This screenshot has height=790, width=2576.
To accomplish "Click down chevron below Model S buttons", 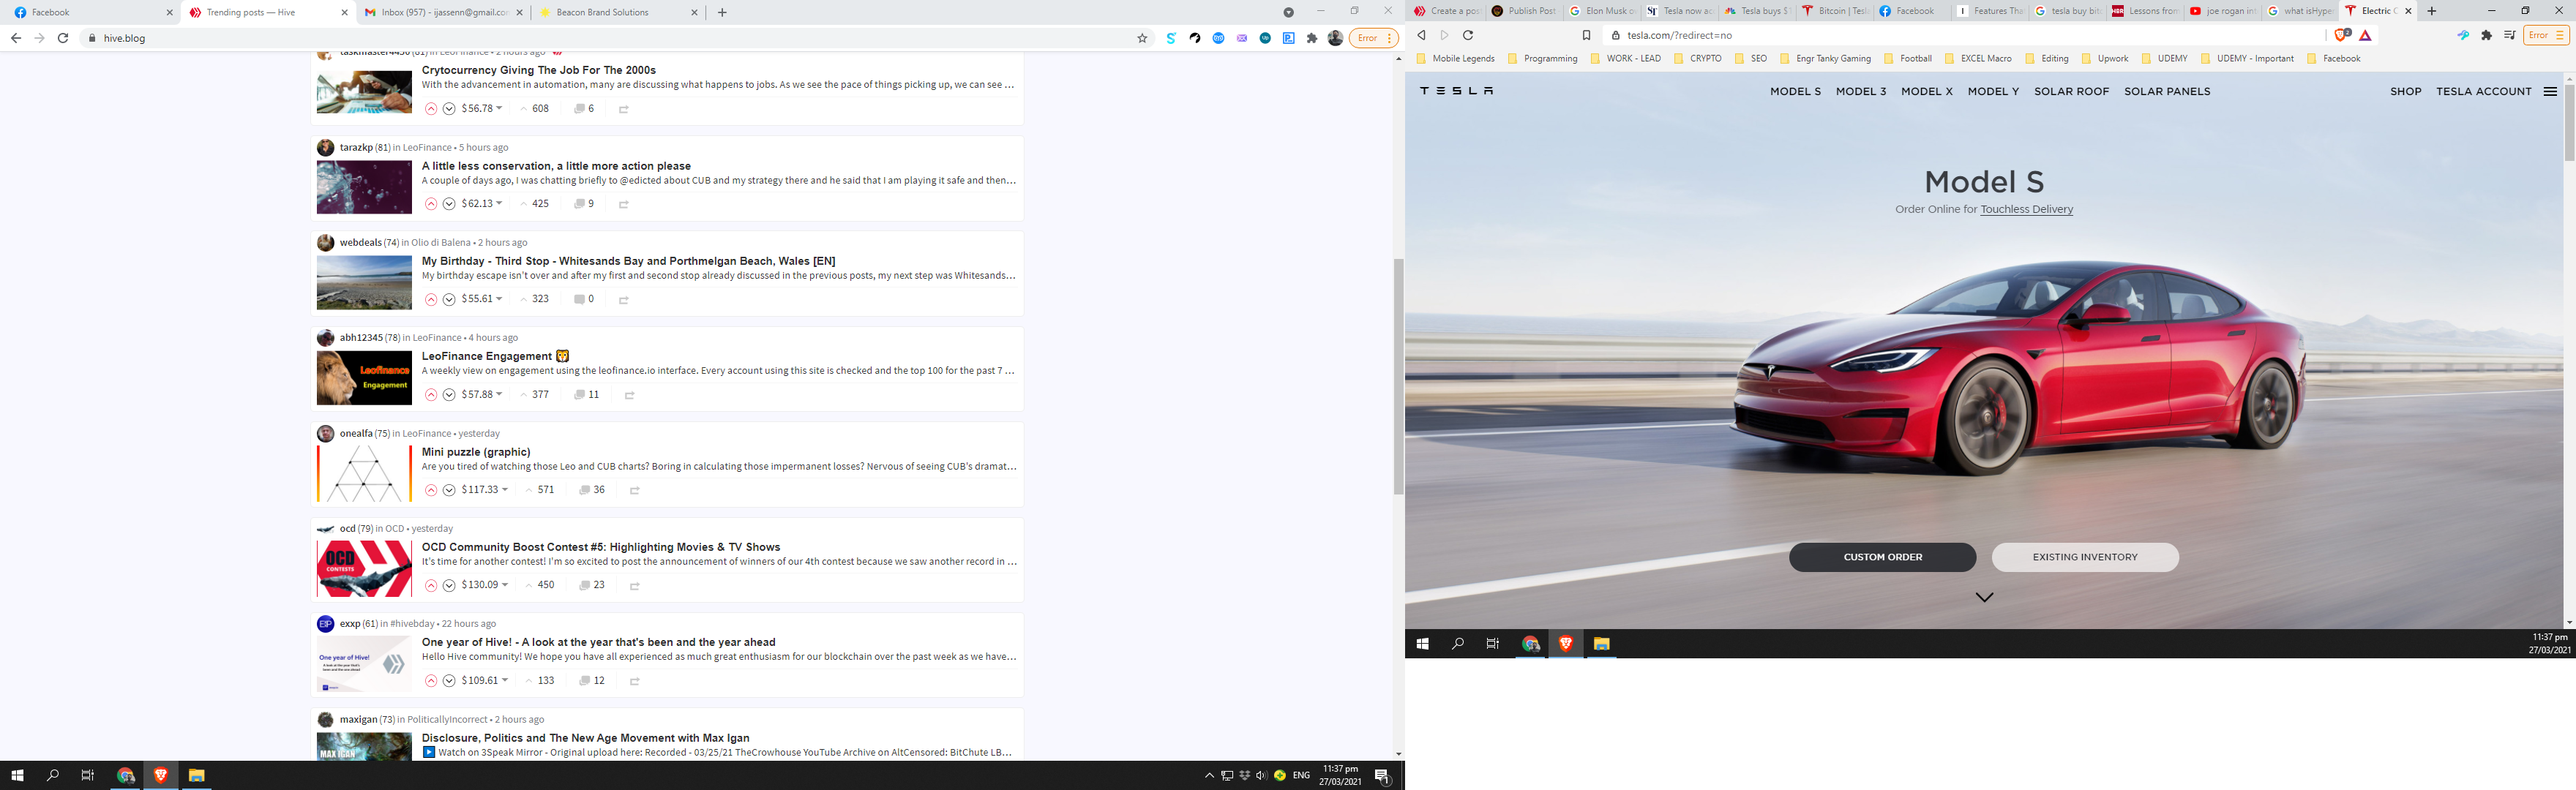I will pos(1984,597).
